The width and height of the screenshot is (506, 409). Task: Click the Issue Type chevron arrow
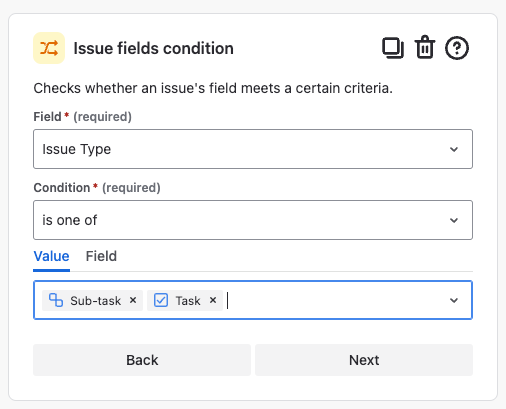tap(454, 149)
